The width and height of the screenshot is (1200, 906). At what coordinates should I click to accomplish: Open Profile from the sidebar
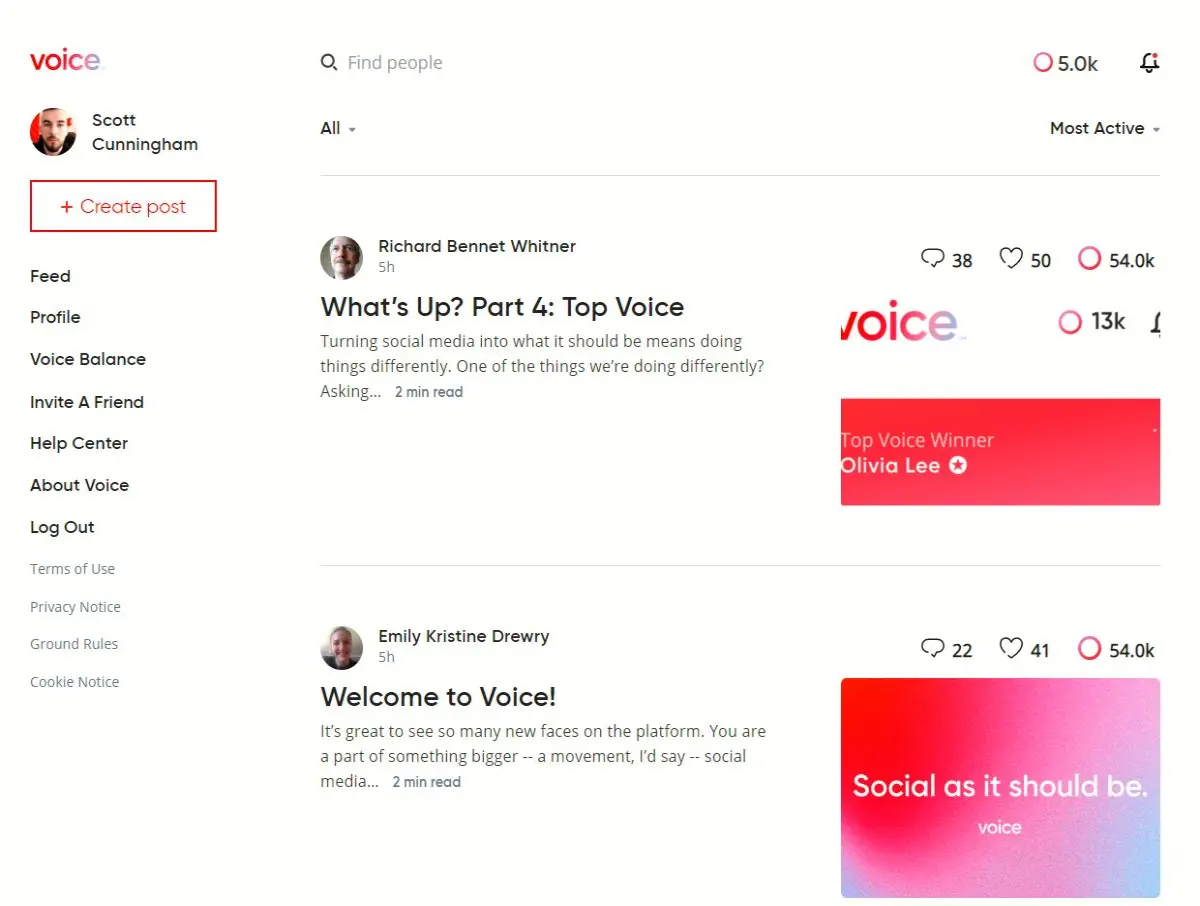(55, 317)
